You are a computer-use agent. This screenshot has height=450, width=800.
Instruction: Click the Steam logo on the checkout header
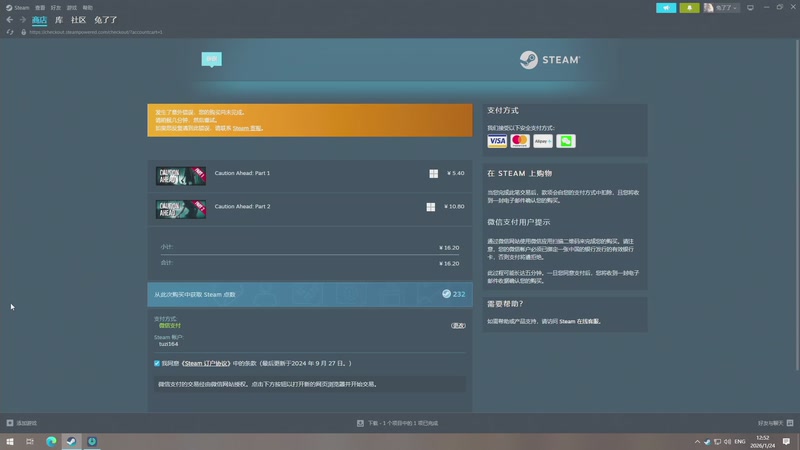click(x=549, y=60)
